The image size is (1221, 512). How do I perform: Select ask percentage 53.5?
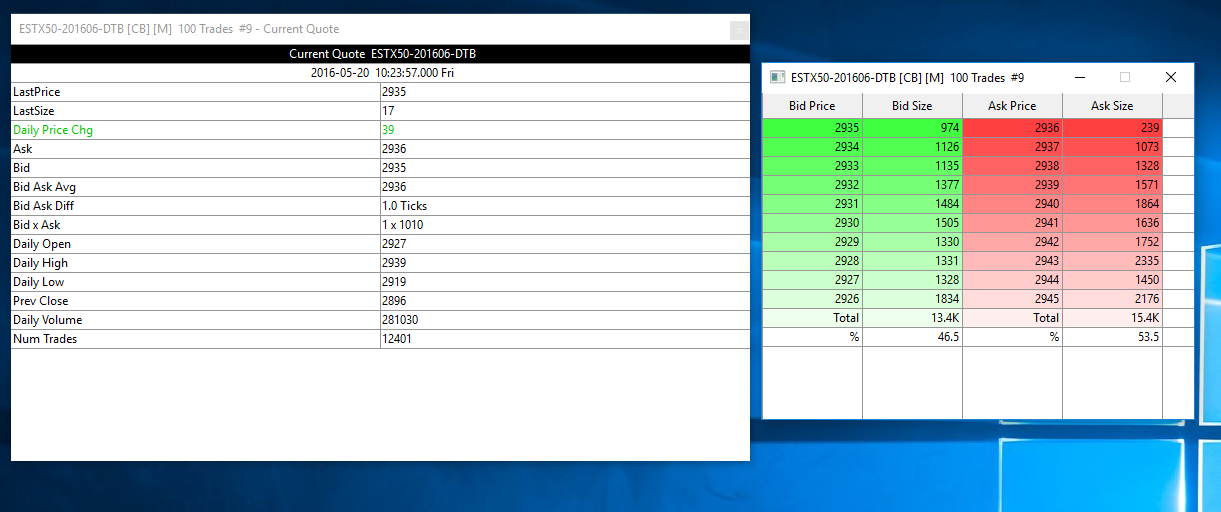pyautogui.click(x=1112, y=337)
